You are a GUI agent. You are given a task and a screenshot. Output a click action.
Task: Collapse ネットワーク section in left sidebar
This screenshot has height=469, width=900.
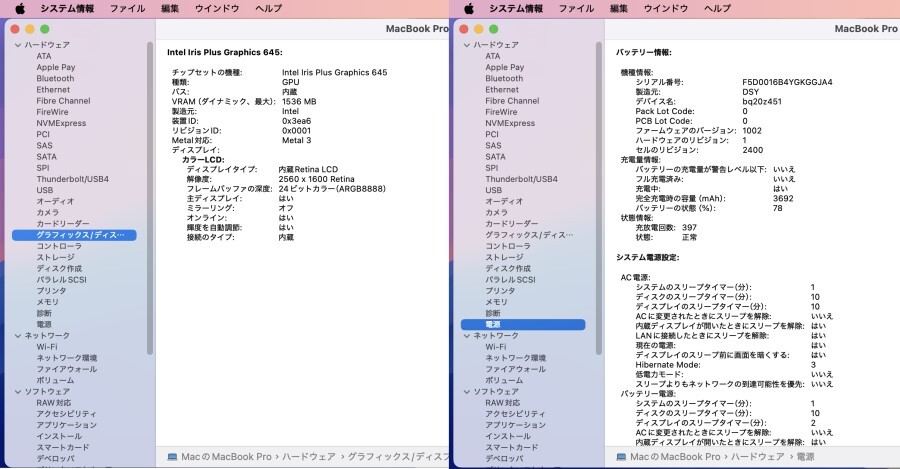pyautogui.click(x=18, y=336)
